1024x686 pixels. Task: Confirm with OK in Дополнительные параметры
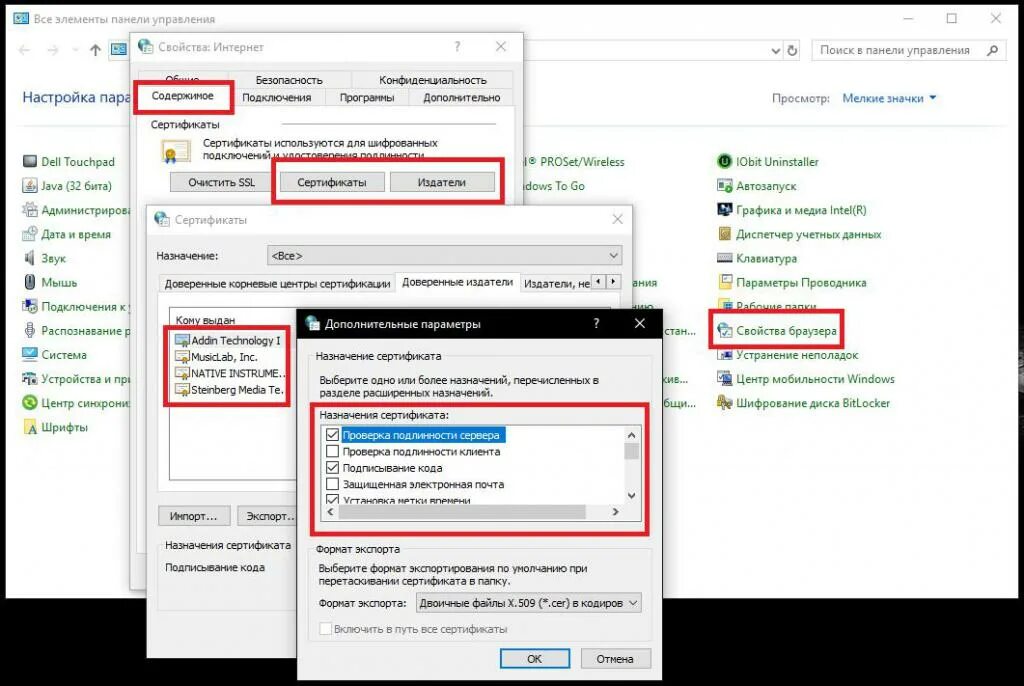(x=535, y=659)
